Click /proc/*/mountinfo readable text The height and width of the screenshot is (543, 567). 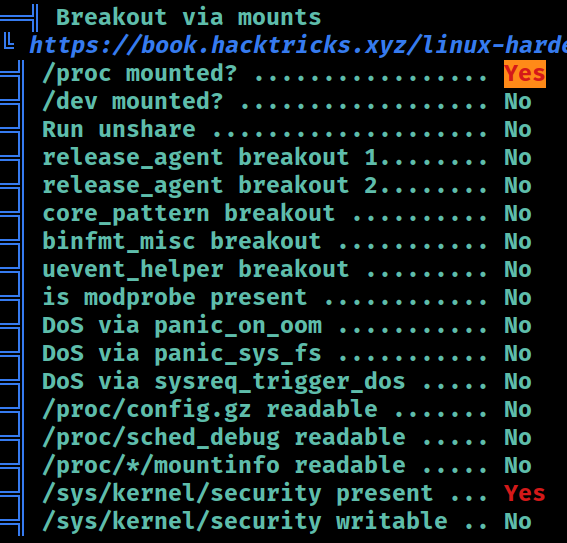tap(224, 466)
